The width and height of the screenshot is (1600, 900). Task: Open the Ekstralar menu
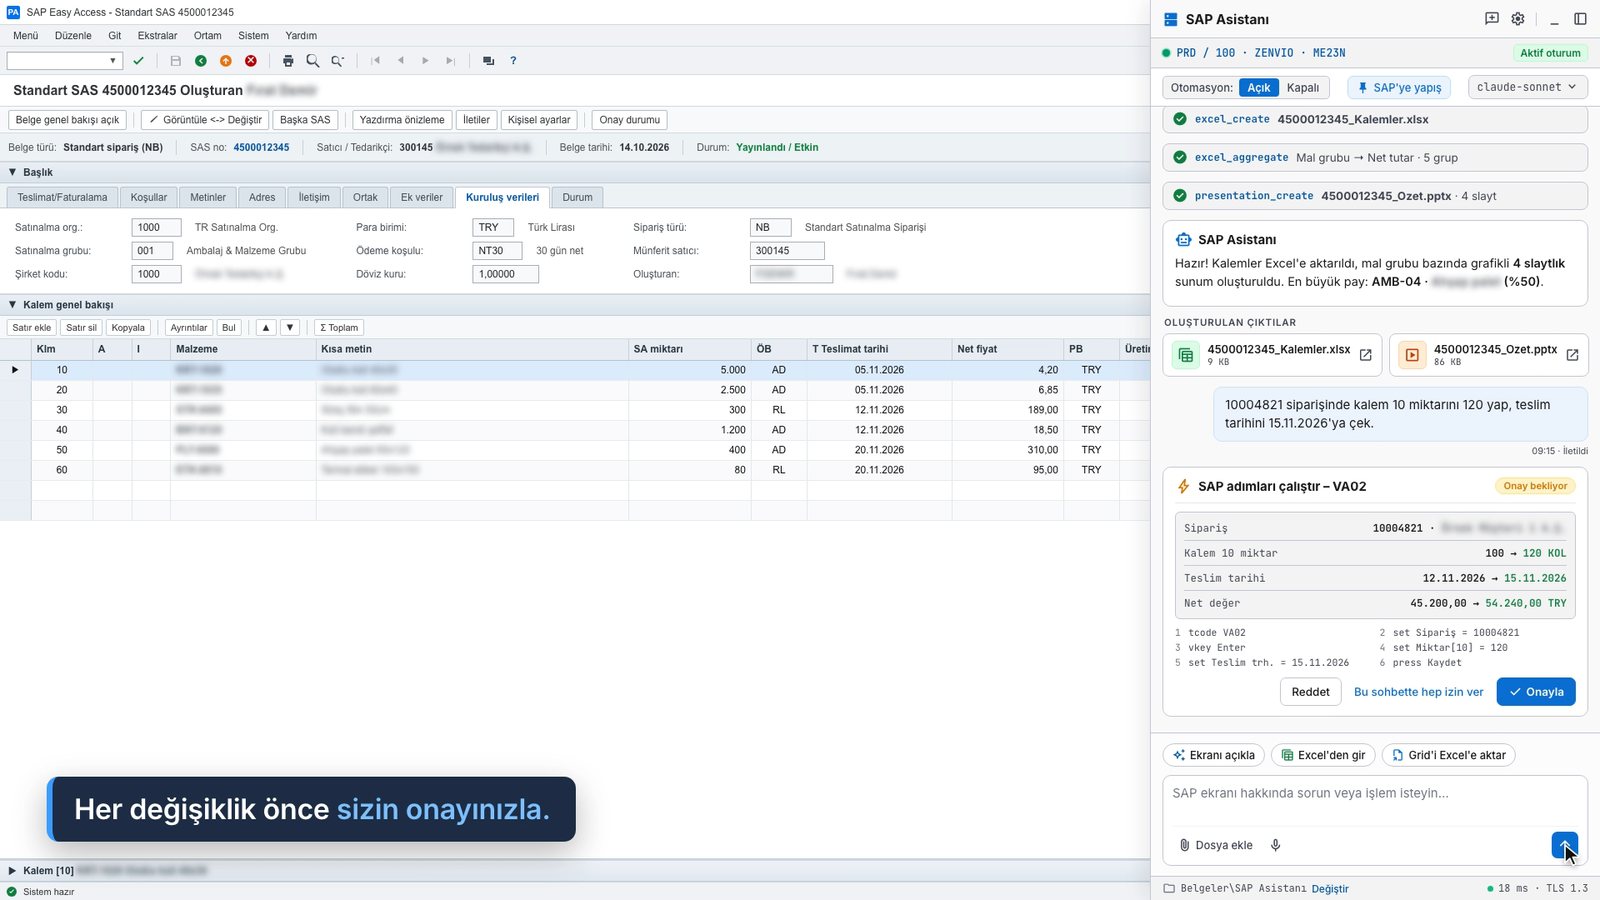157,35
